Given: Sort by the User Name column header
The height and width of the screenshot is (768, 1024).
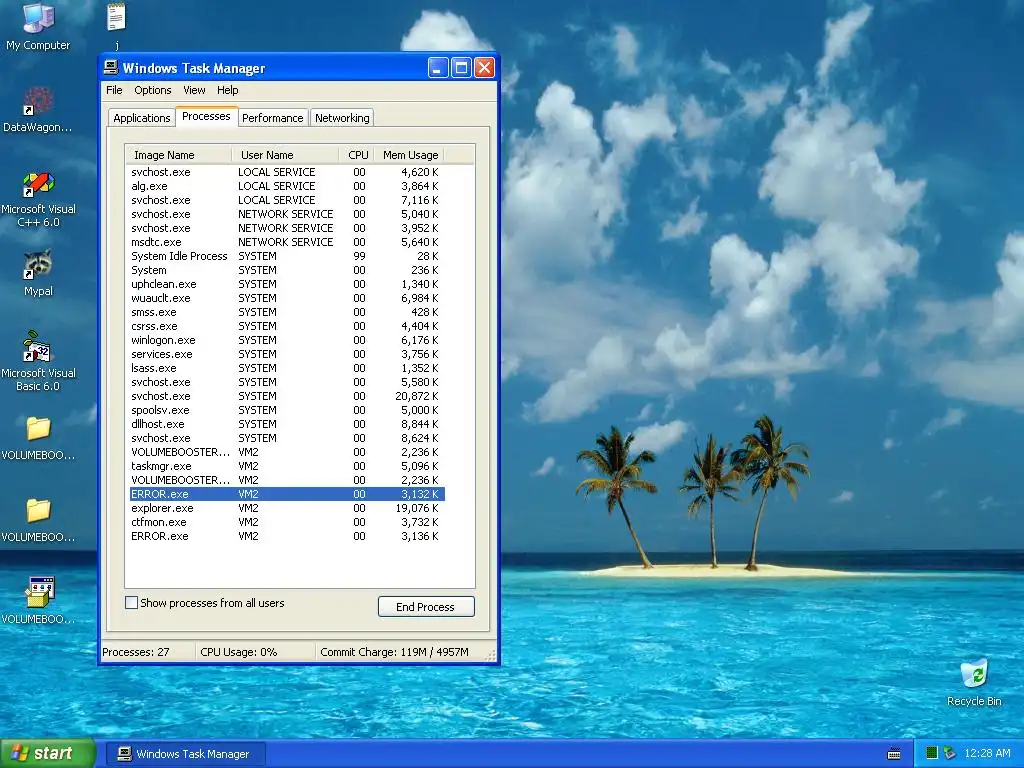Looking at the screenshot, I should [x=285, y=155].
